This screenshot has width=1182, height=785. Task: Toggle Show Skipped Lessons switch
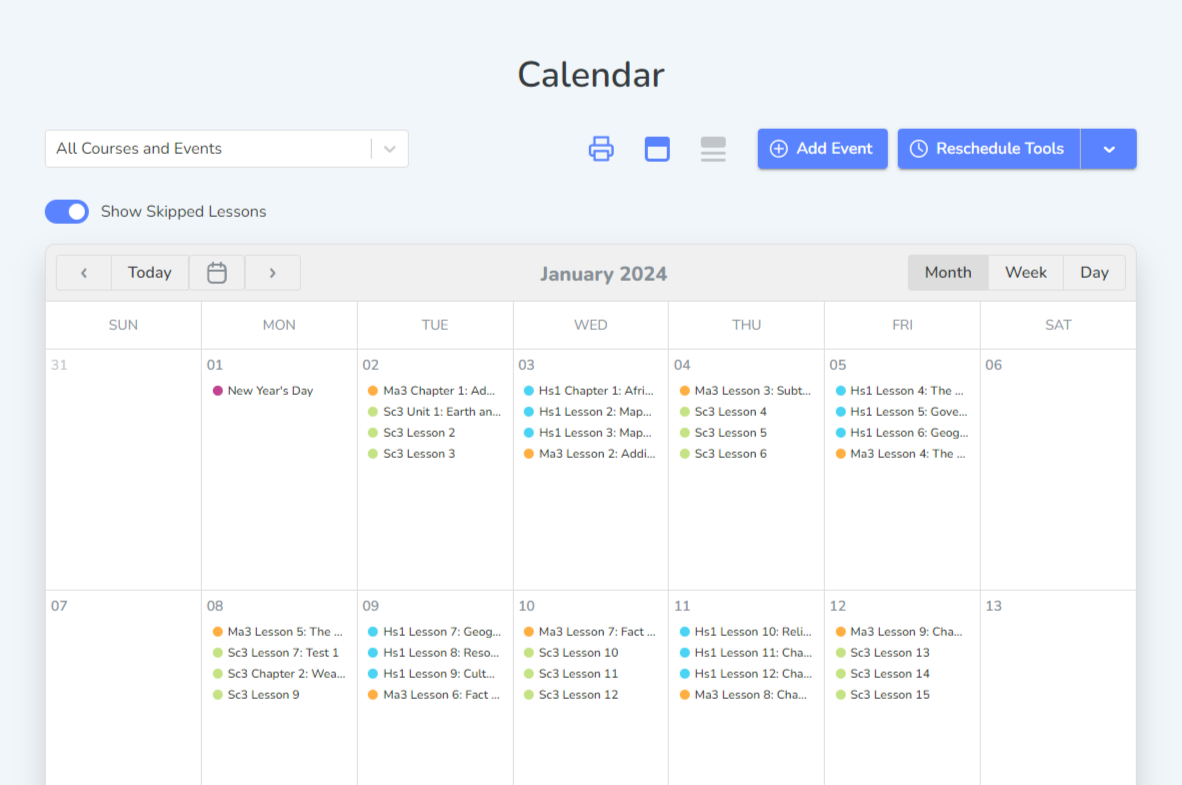[x=67, y=212]
